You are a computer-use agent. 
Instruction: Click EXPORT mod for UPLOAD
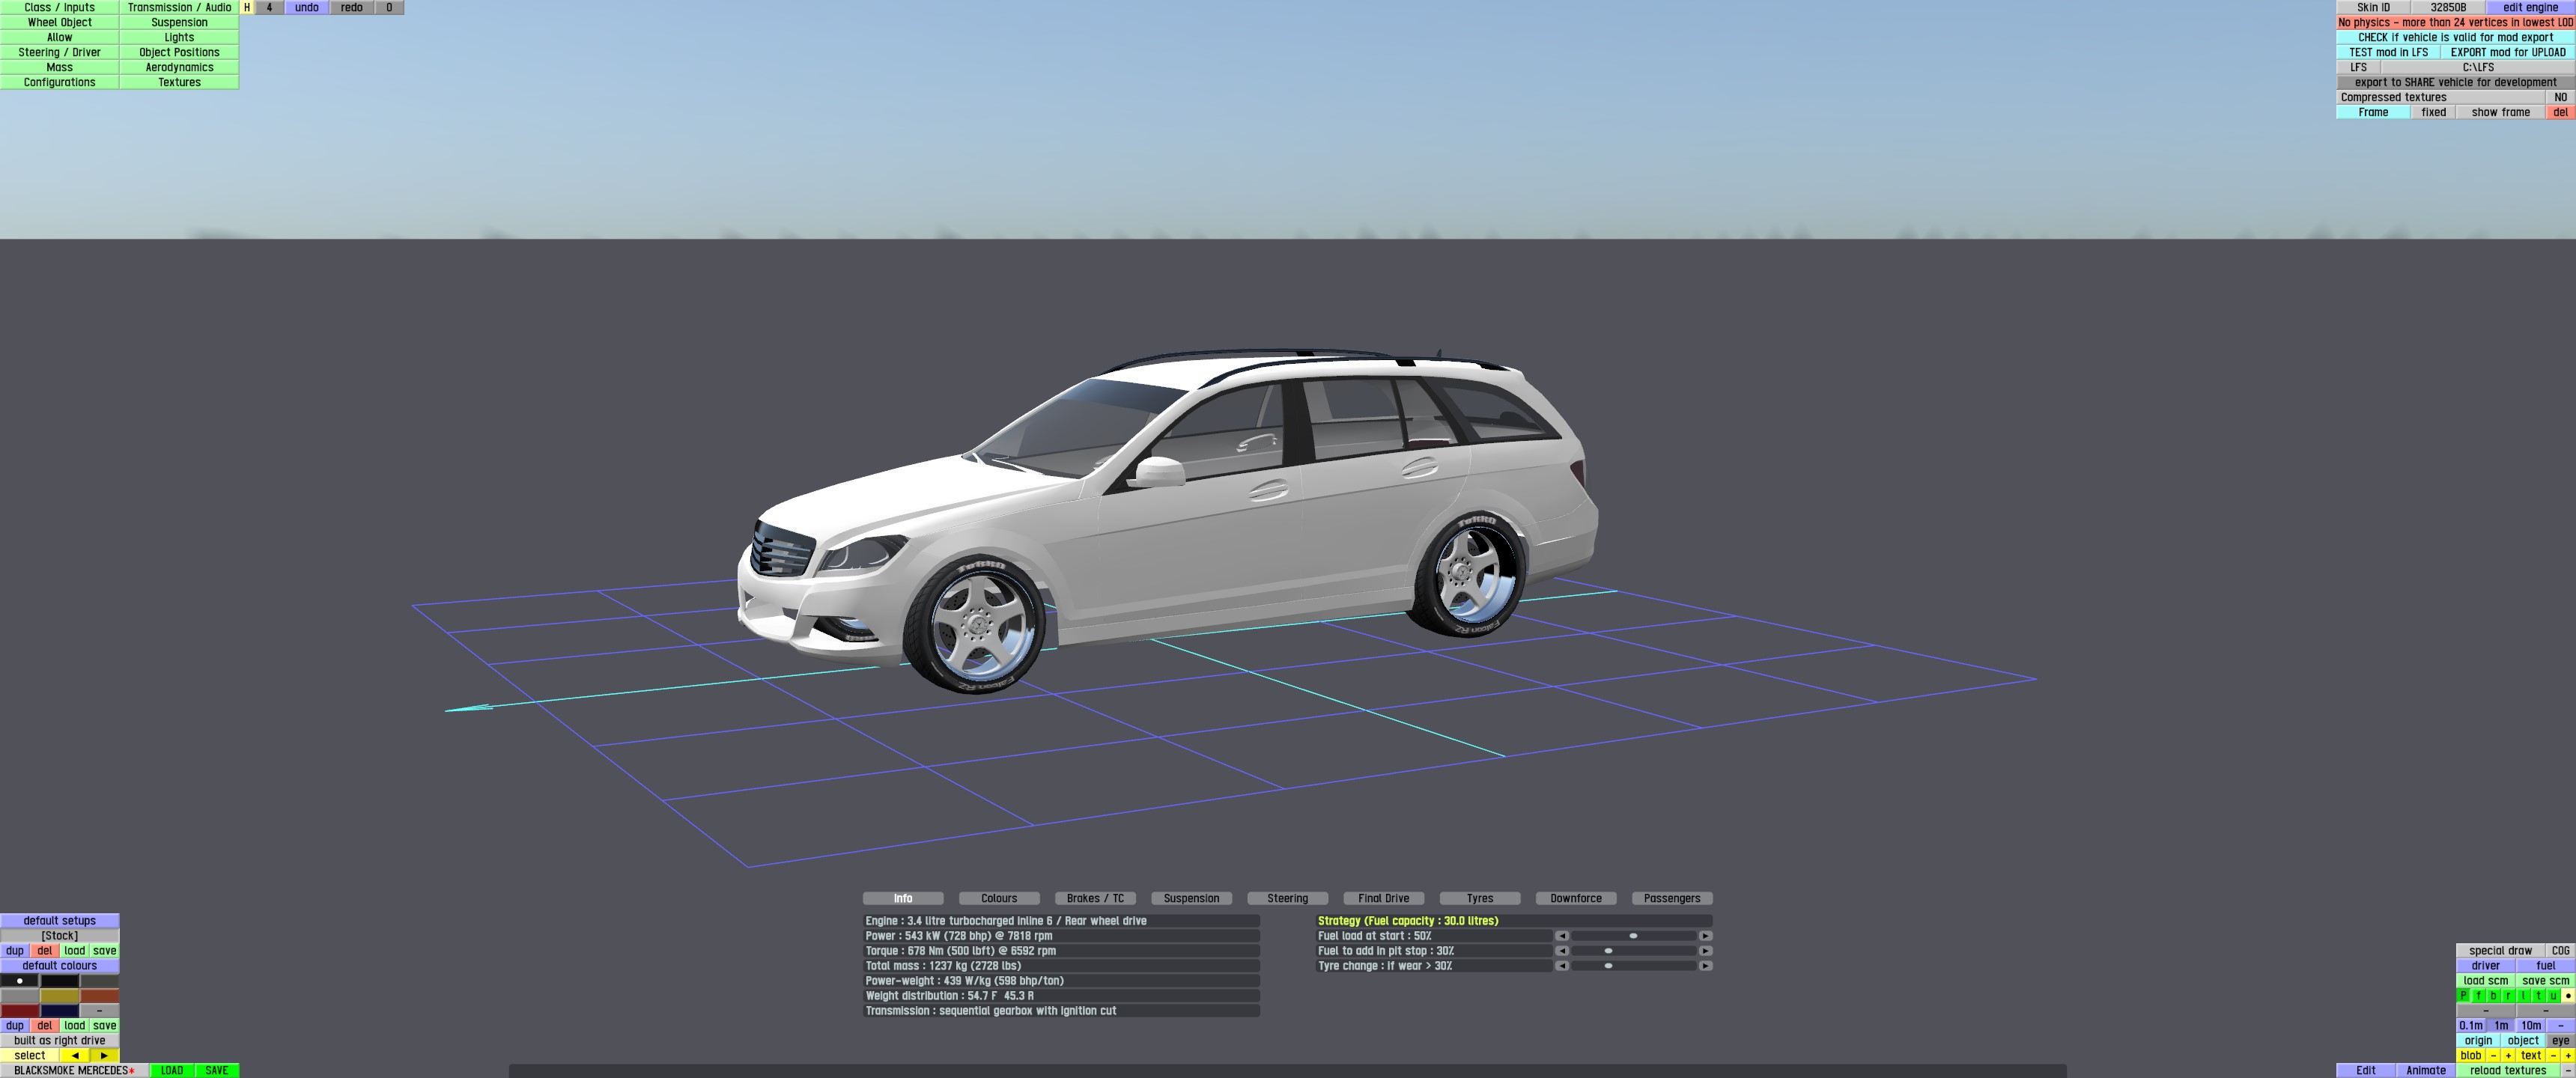[2507, 52]
